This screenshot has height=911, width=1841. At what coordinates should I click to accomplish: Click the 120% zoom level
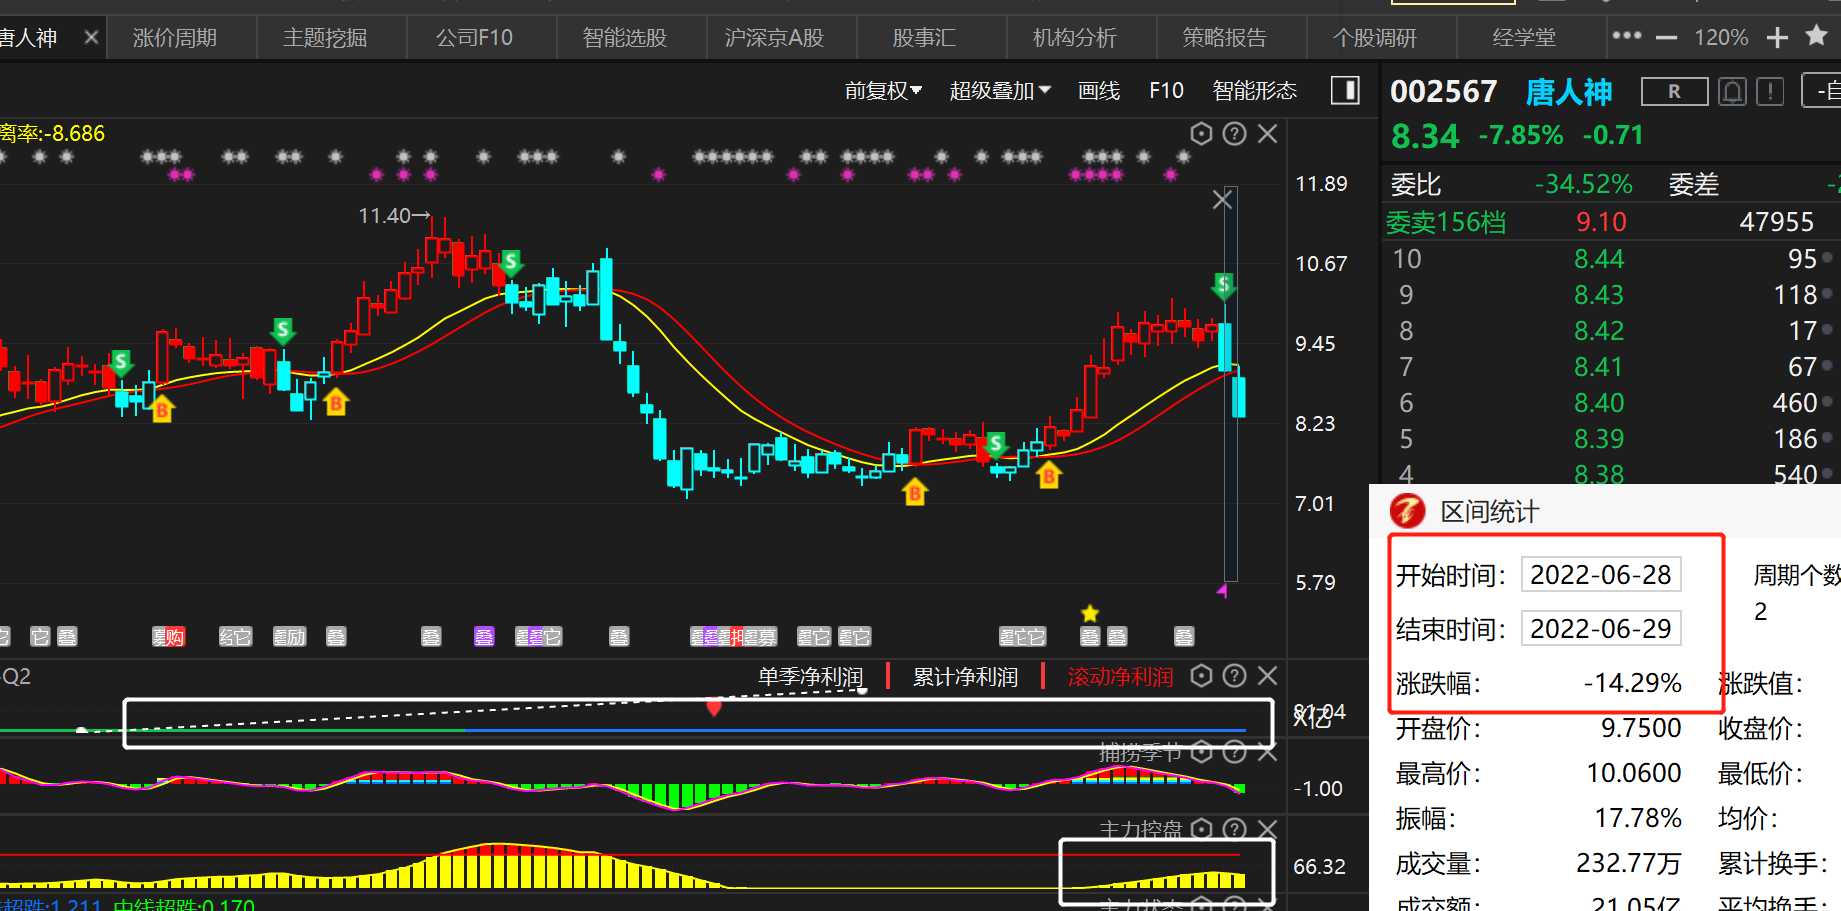tap(1721, 38)
